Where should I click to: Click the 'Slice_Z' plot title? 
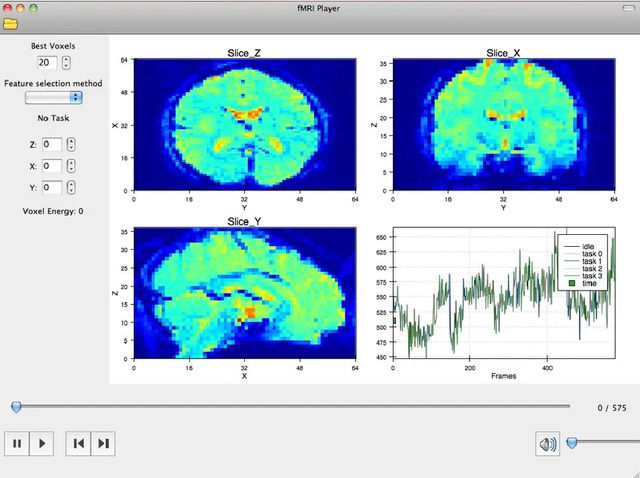point(244,53)
